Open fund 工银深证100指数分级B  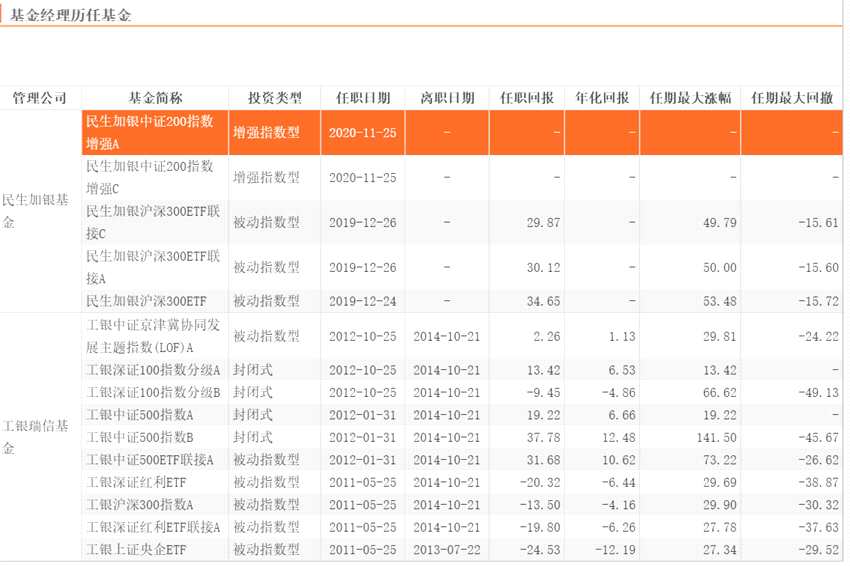click(x=153, y=393)
